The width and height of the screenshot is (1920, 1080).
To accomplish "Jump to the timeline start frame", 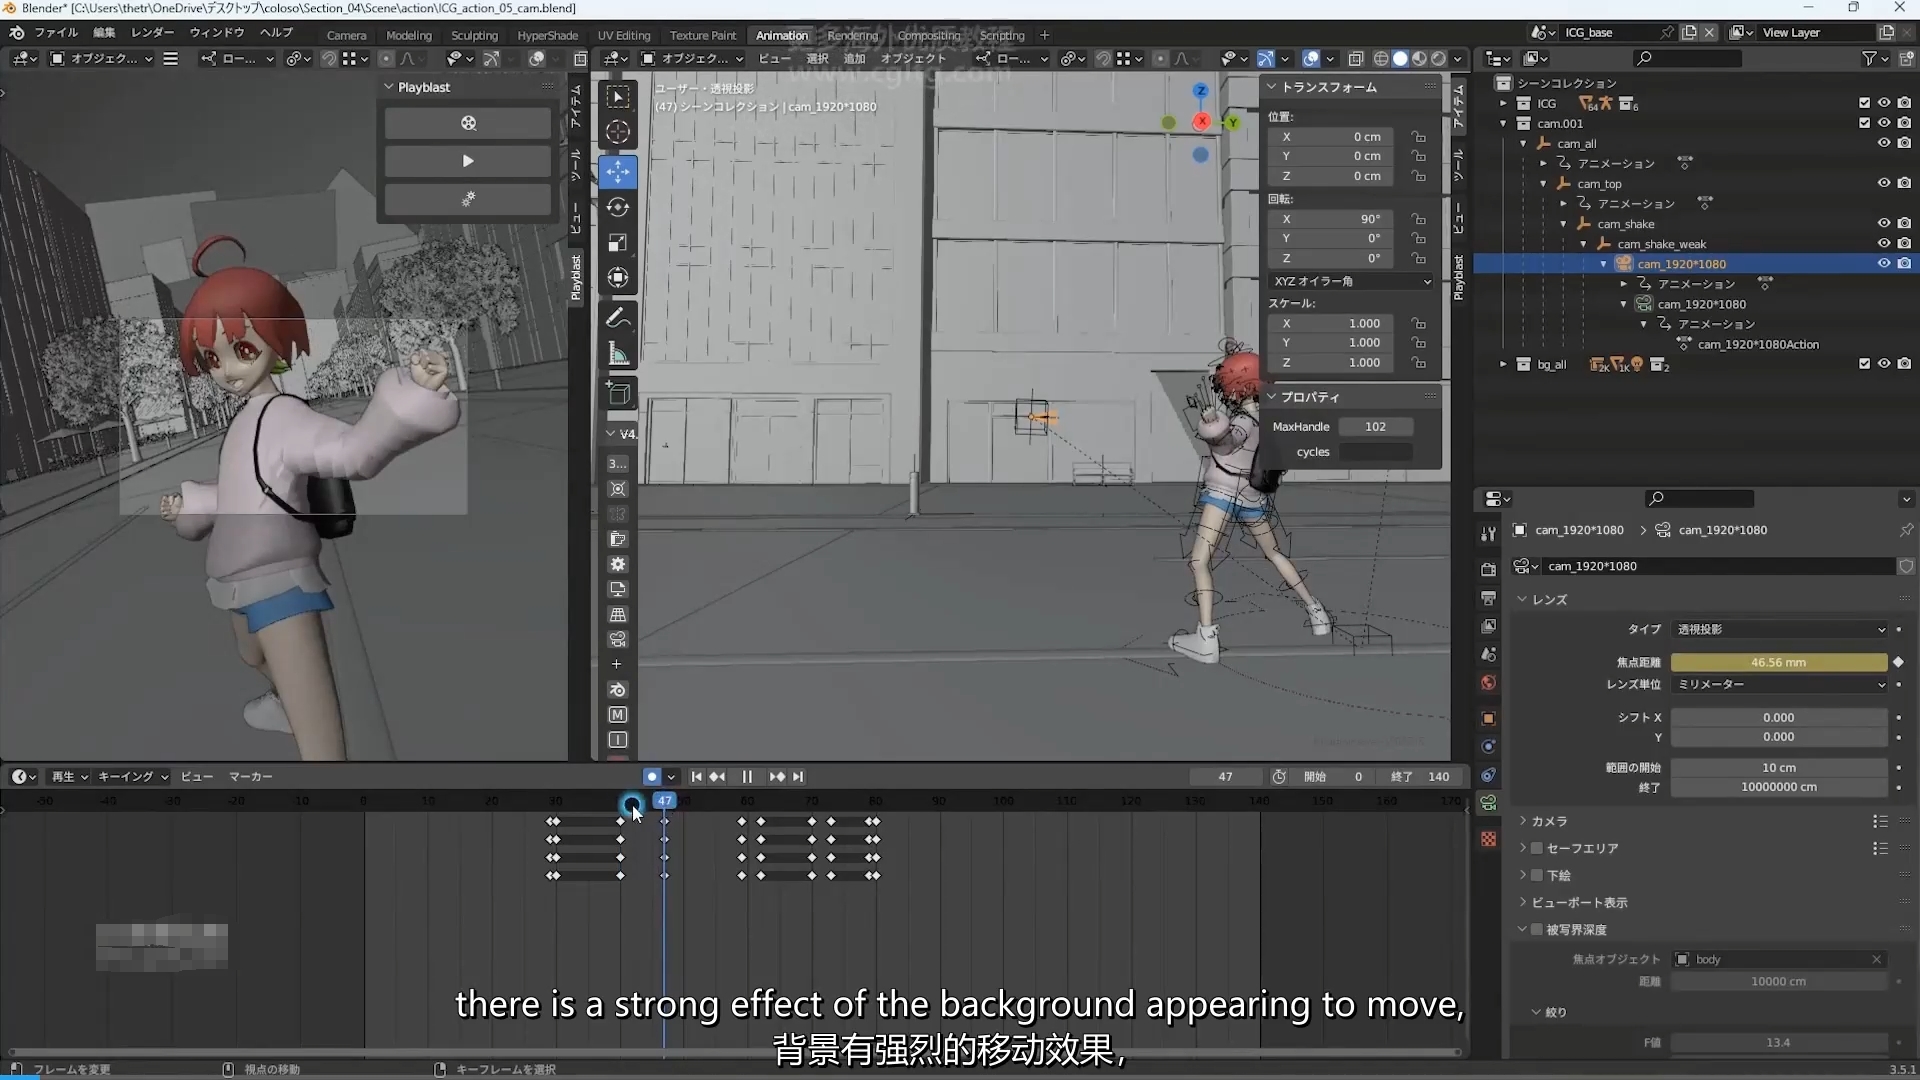I will 696,777.
